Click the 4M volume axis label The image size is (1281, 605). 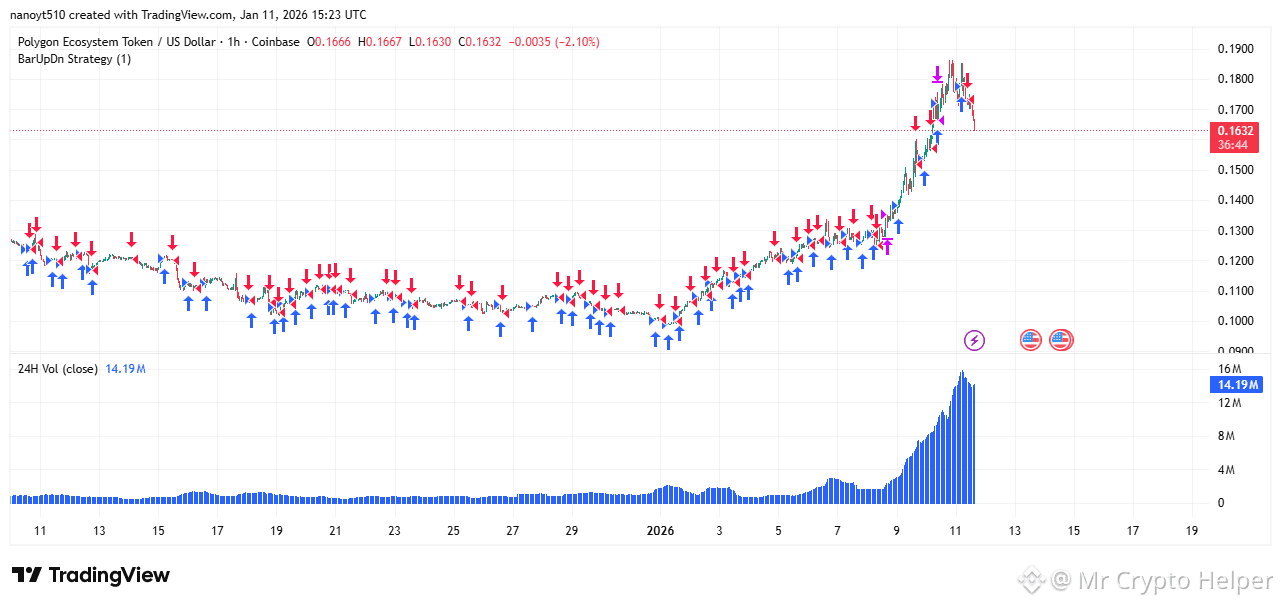[1226, 470]
